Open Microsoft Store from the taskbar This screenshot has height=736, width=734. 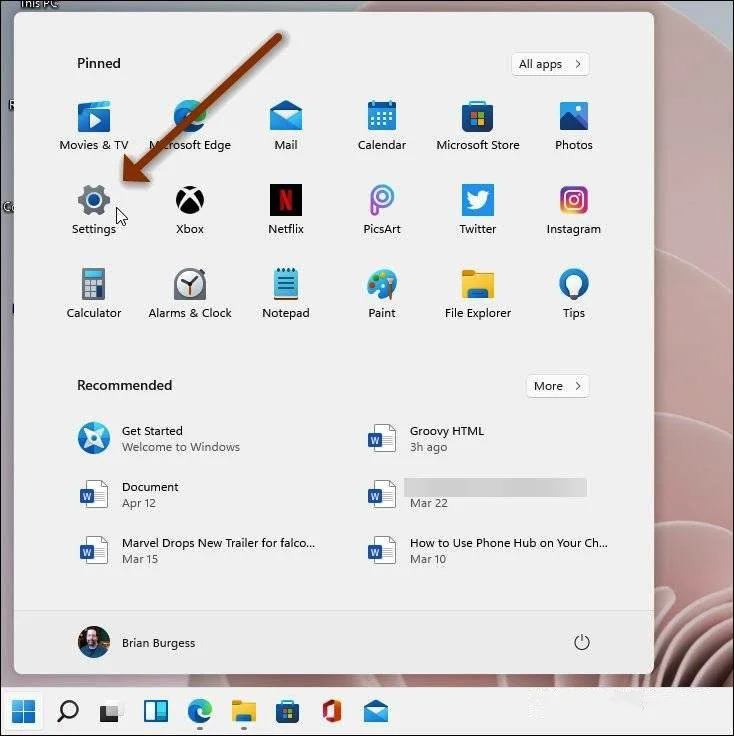288,711
